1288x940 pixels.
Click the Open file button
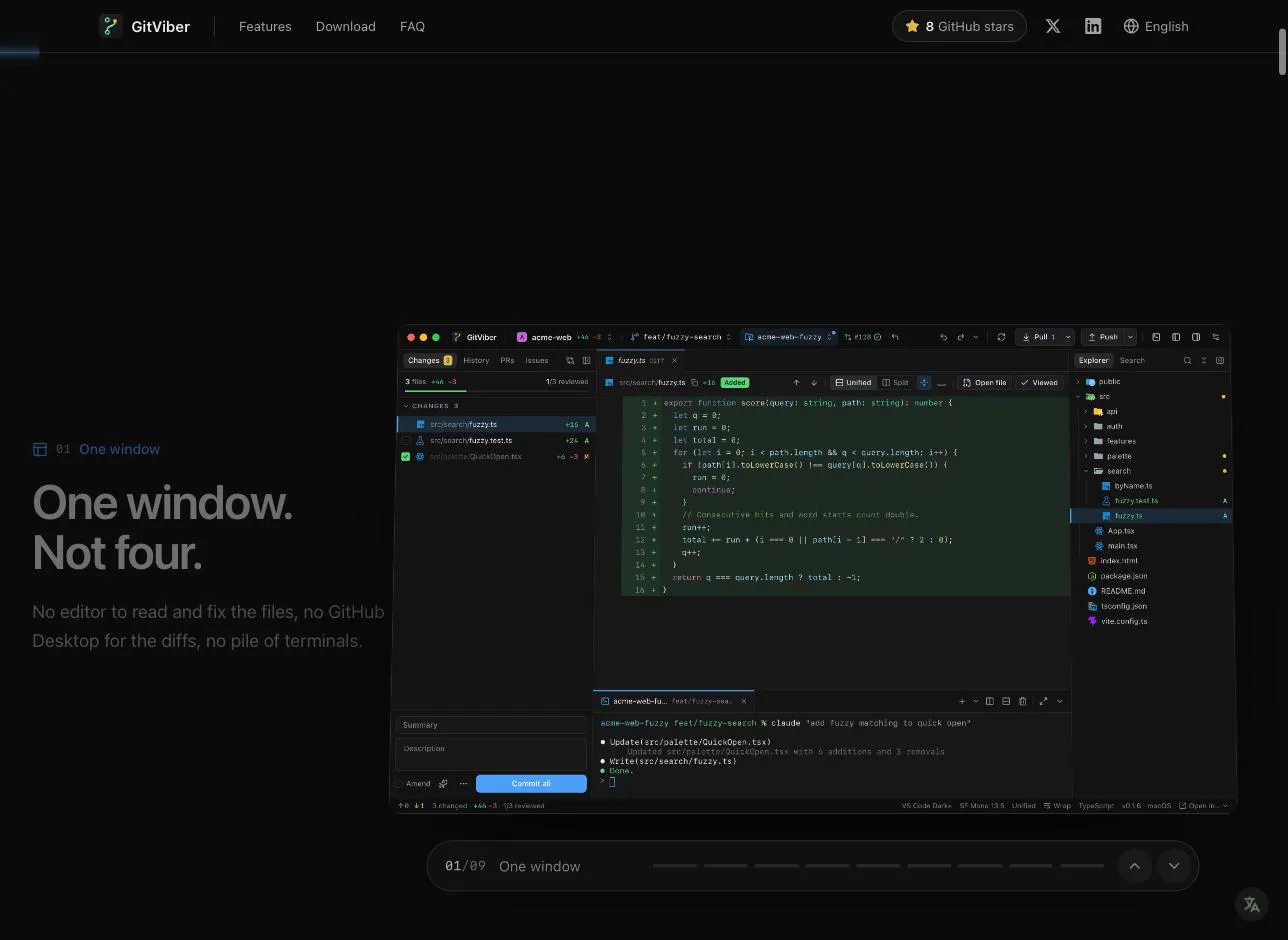point(984,383)
